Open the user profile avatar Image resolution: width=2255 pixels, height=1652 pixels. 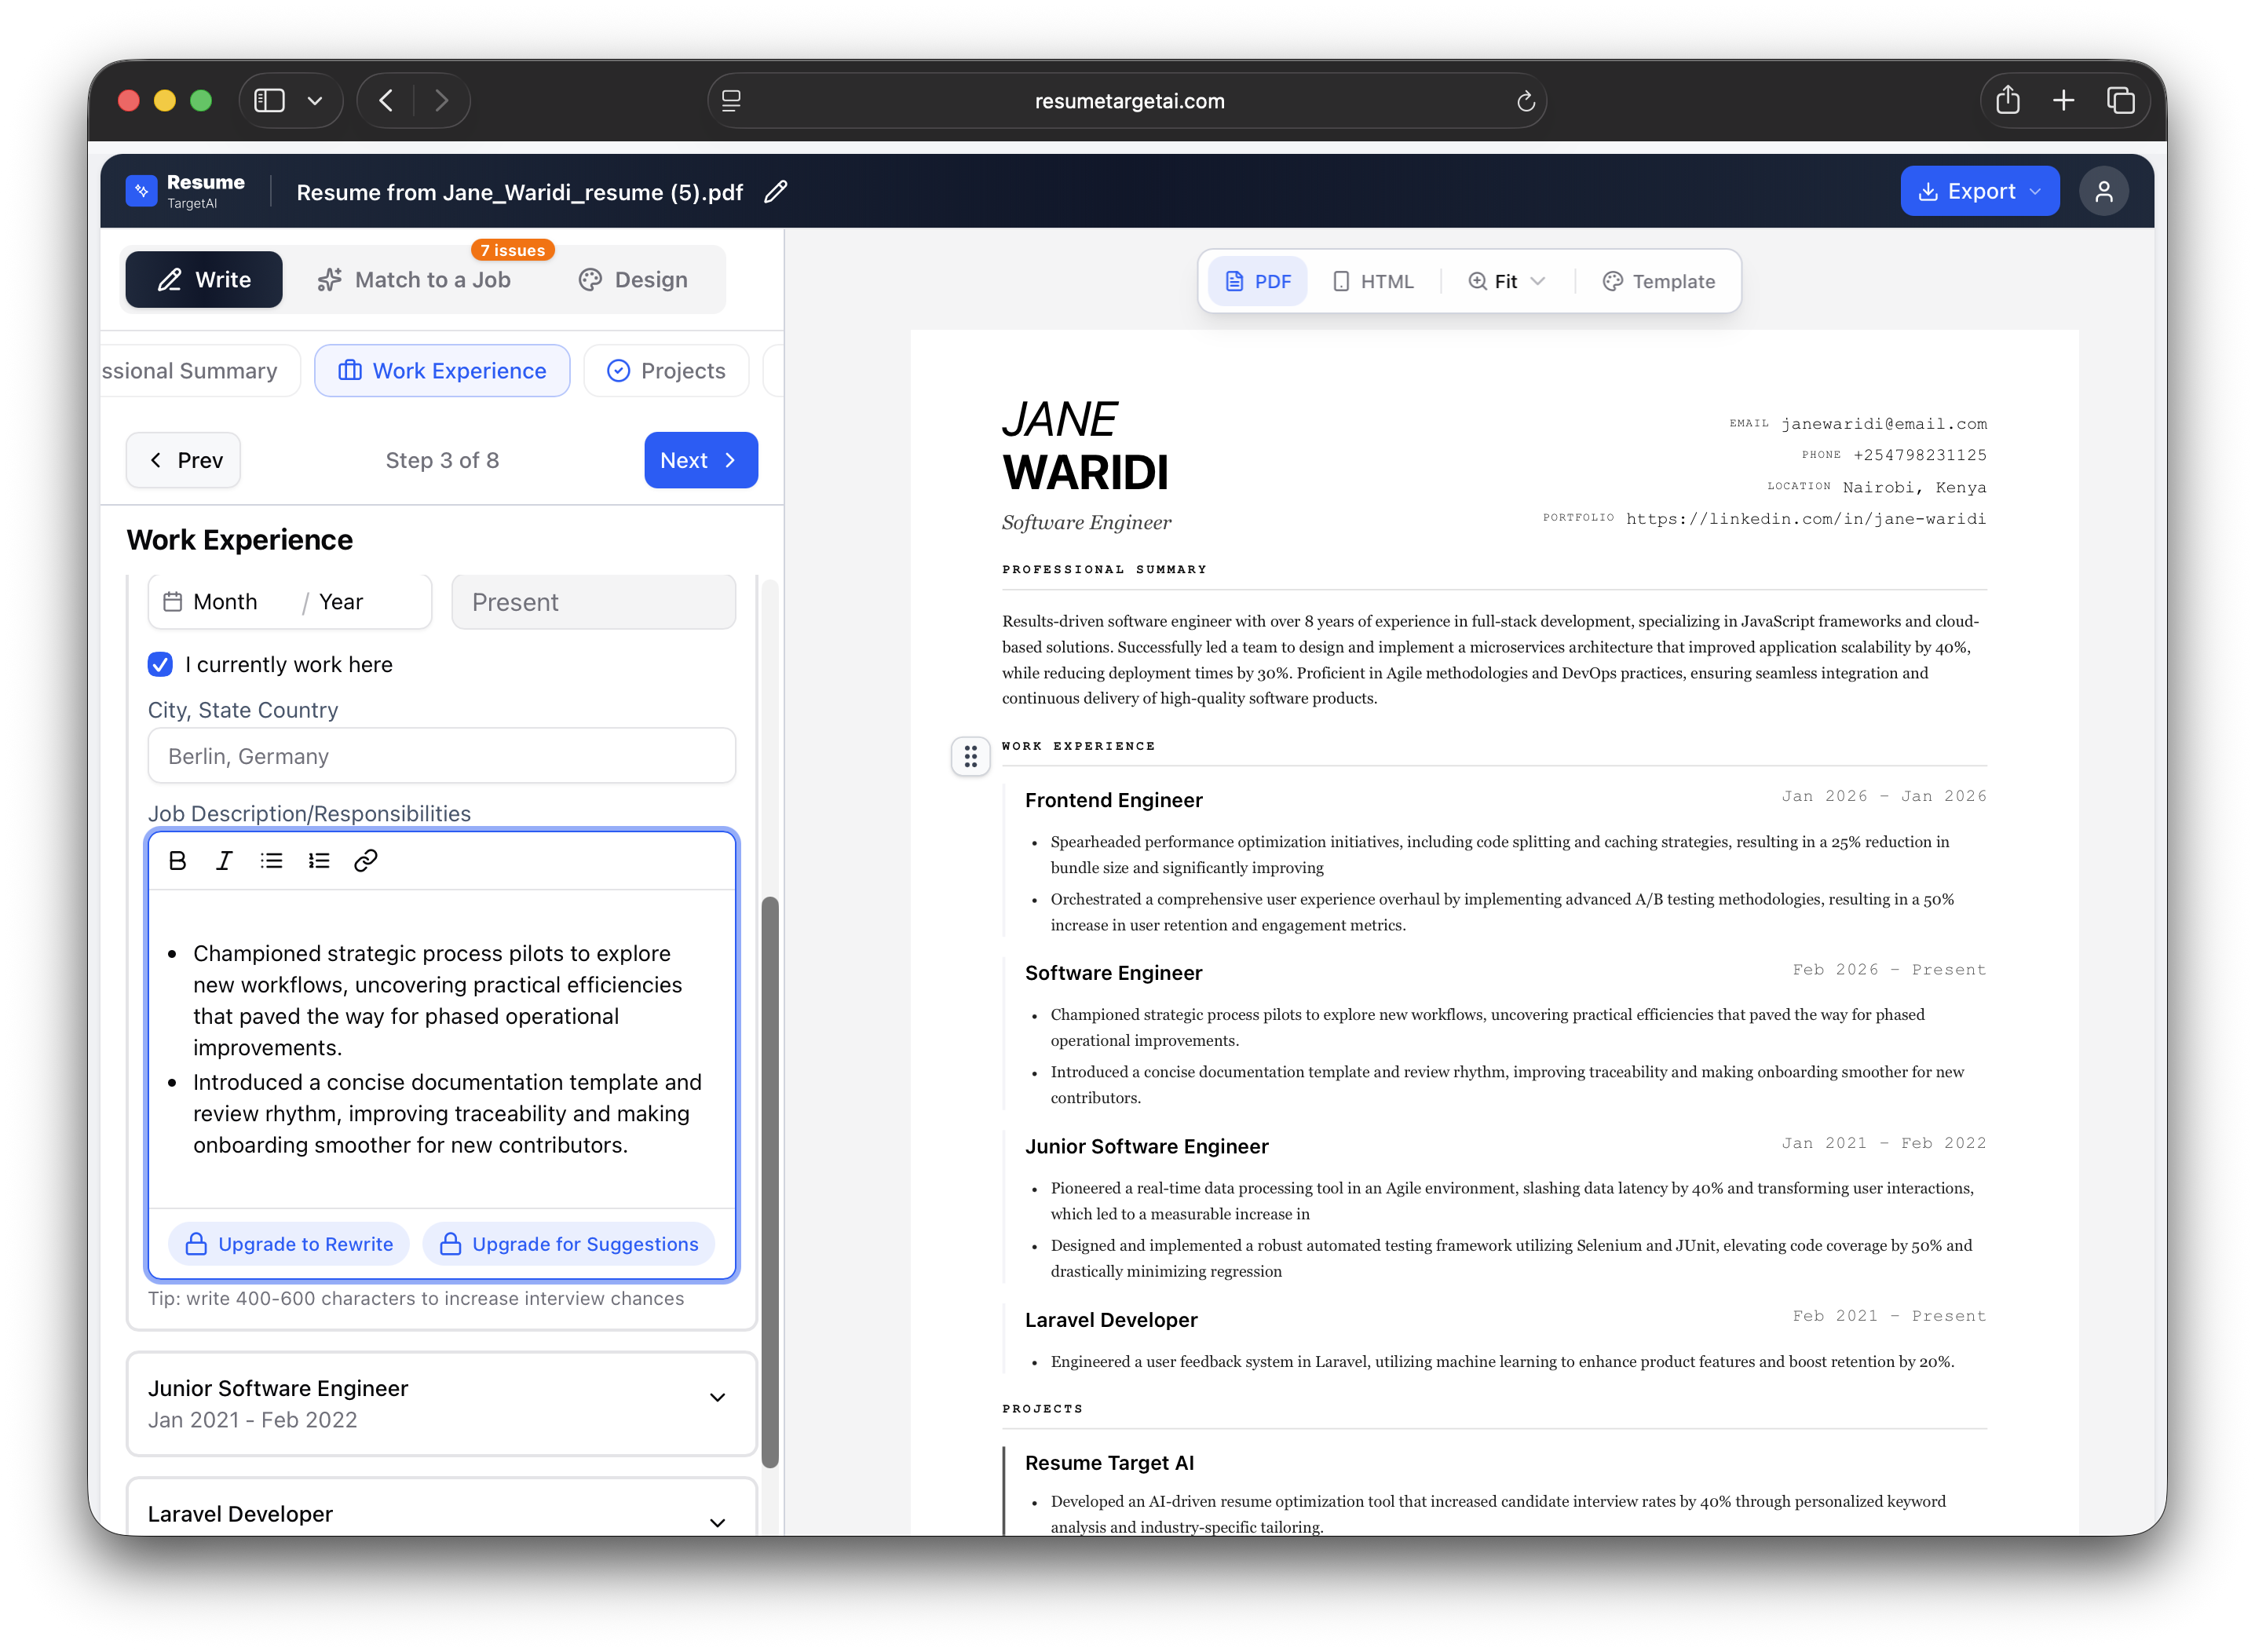[x=2103, y=191]
